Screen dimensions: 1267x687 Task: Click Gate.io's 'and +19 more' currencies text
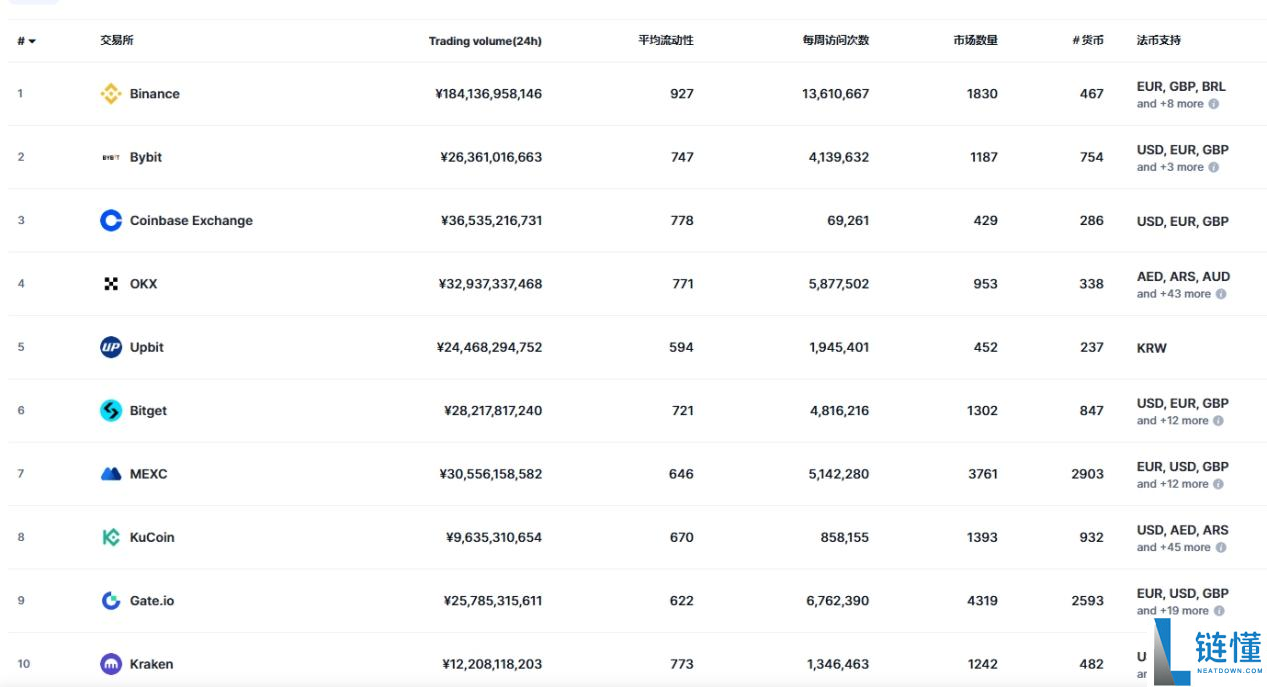pos(1173,611)
